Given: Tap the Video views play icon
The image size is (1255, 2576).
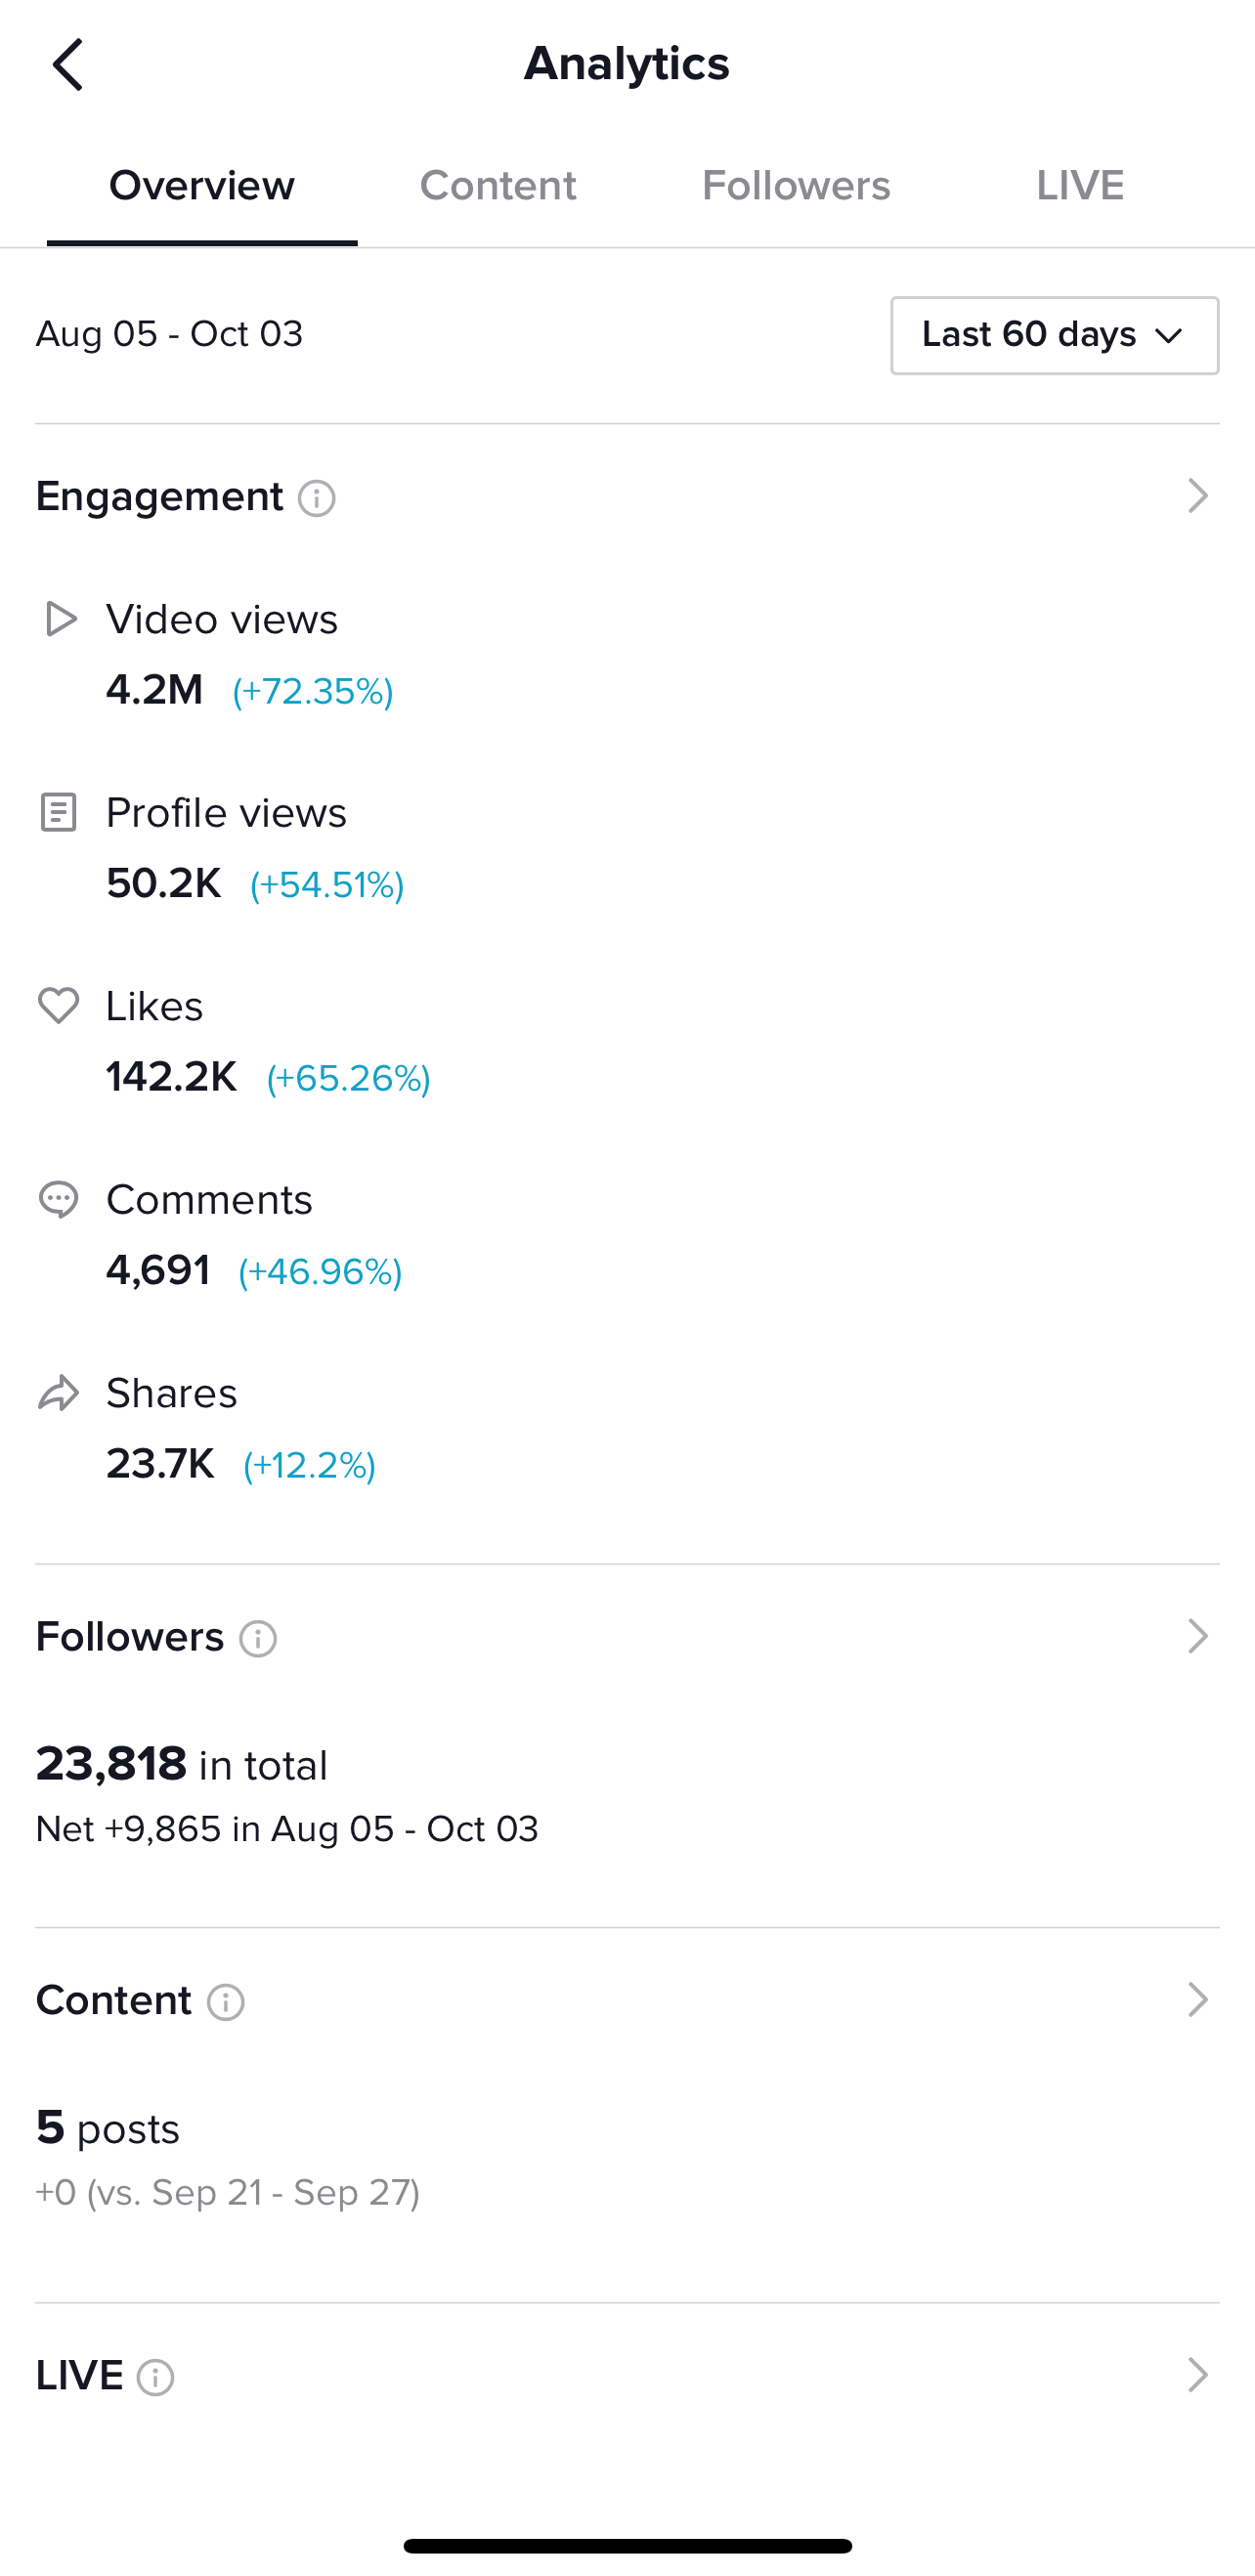Looking at the screenshot, I should click(60, 619).
